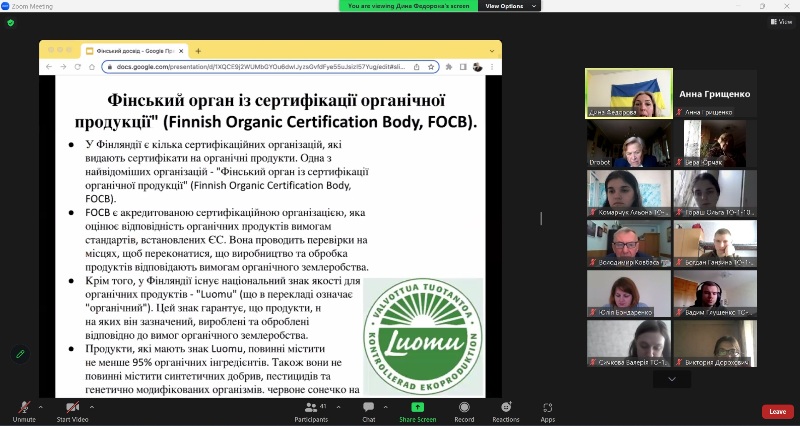Show next page of participant videos
800x426 pixels.
point(671,379)
